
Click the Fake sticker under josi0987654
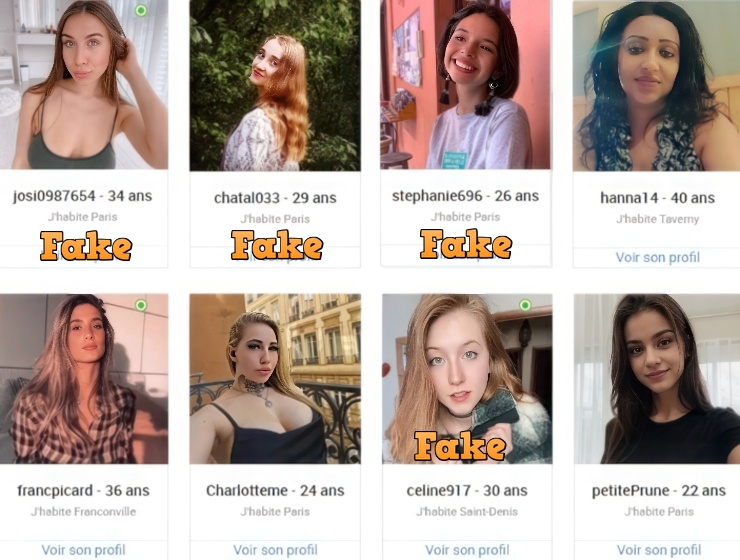point(86,246)
